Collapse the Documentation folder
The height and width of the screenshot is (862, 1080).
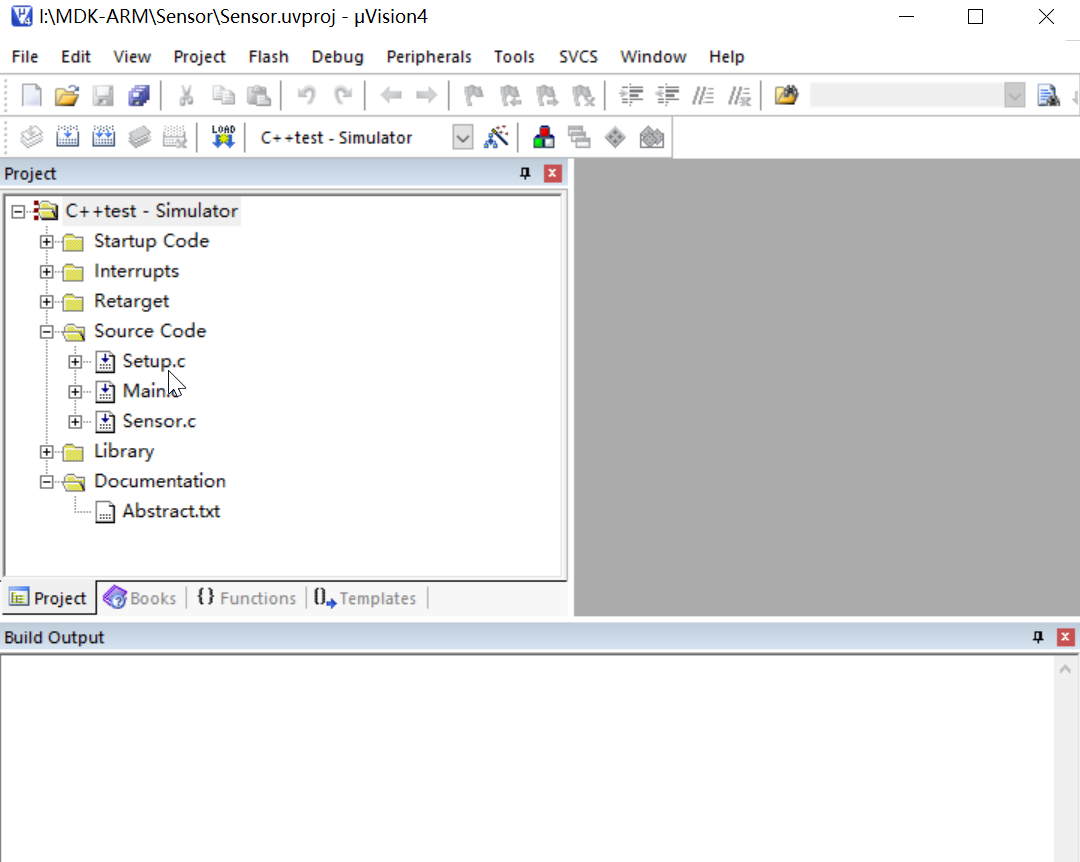pyautogui.click(x=46, y=482)
